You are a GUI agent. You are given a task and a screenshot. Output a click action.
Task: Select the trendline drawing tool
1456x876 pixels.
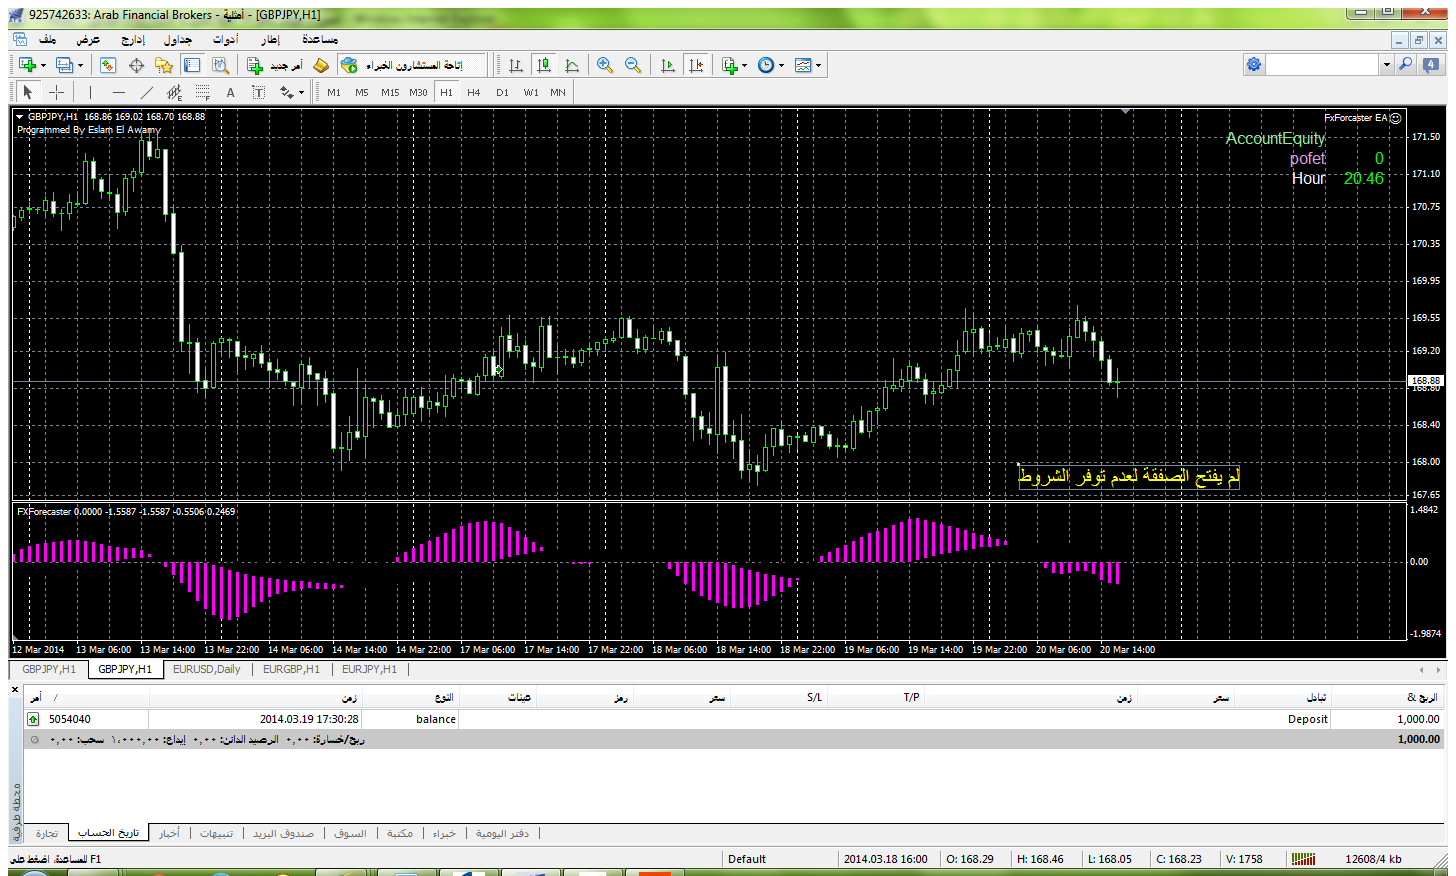(146, 92)
